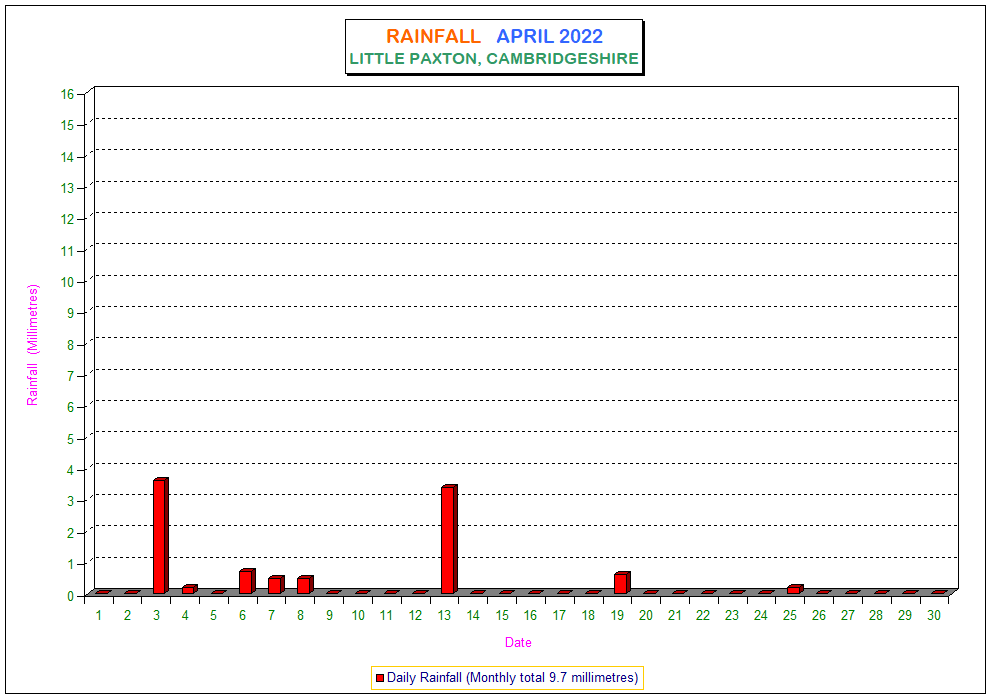Select the rainfall bar for date 8
Image resolution: width=991 pixels, height=698 pixels.
click(305, 585)
